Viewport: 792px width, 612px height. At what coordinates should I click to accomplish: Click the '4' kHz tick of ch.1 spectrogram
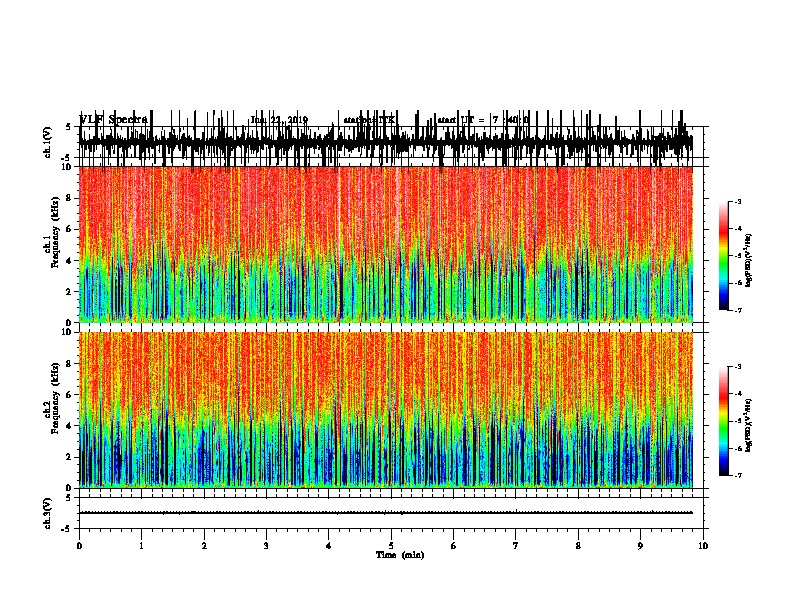coord(70,261)
